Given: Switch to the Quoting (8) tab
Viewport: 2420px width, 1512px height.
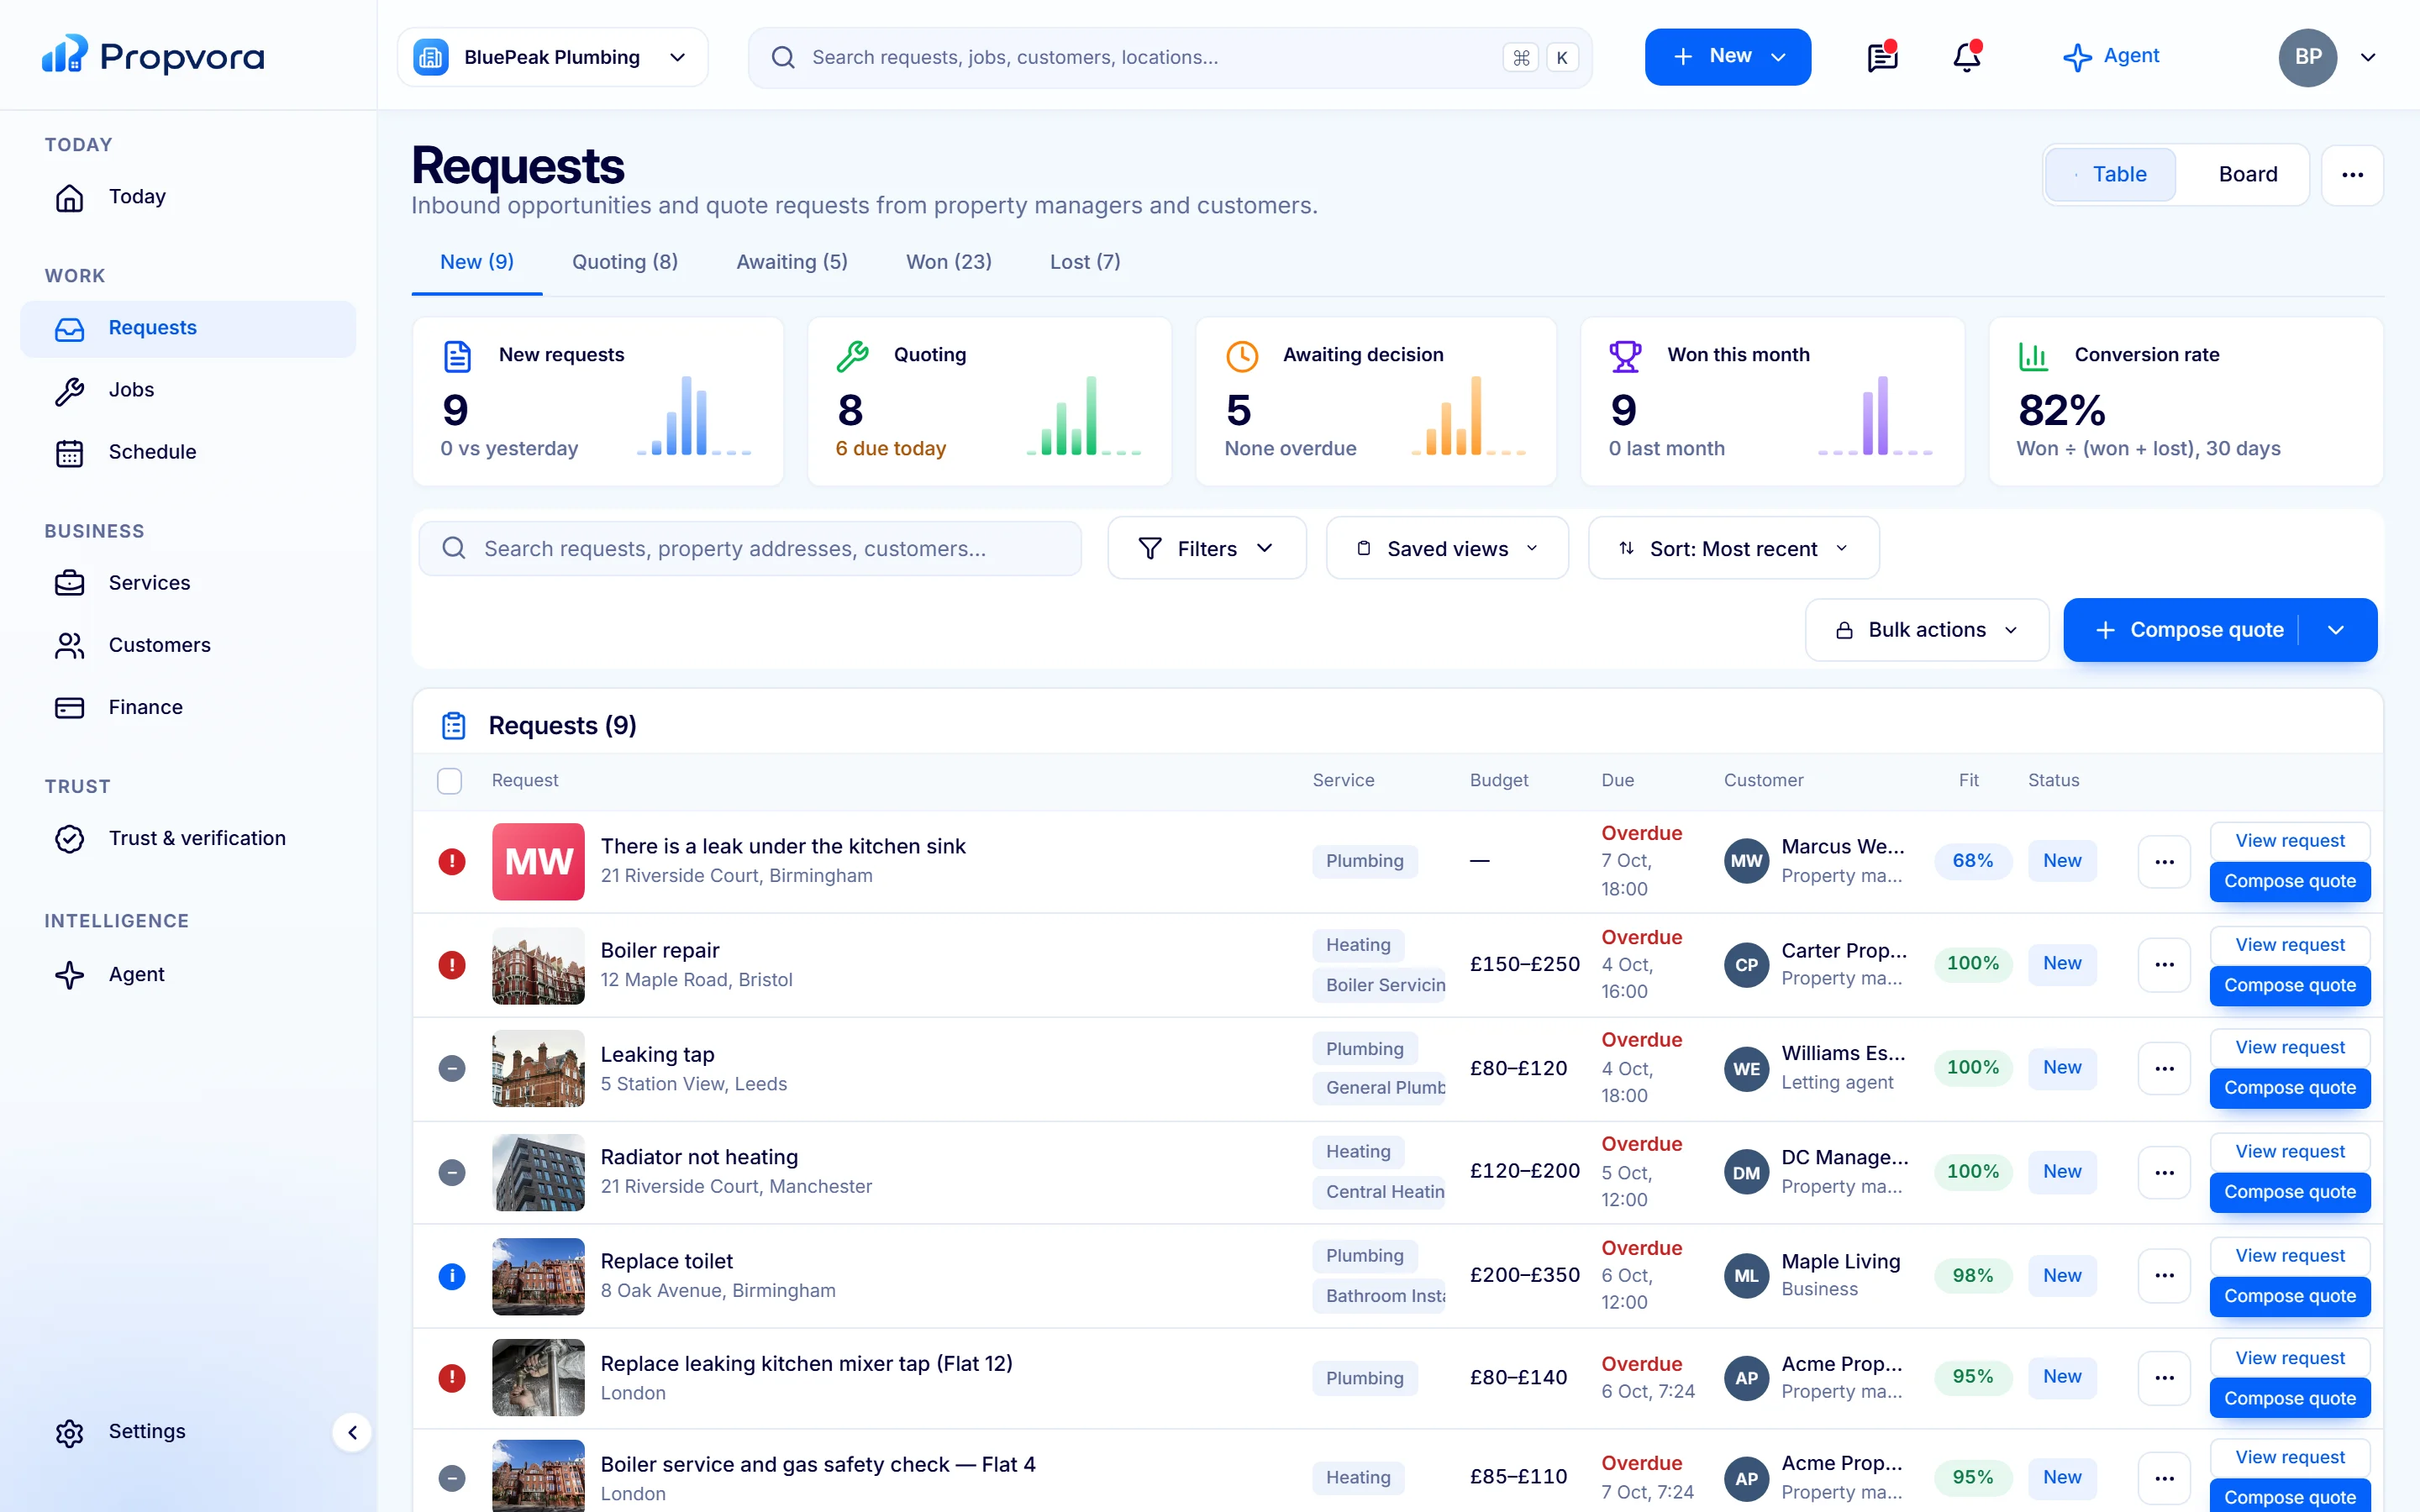Looking at the screenshot, I should [625, 262].
